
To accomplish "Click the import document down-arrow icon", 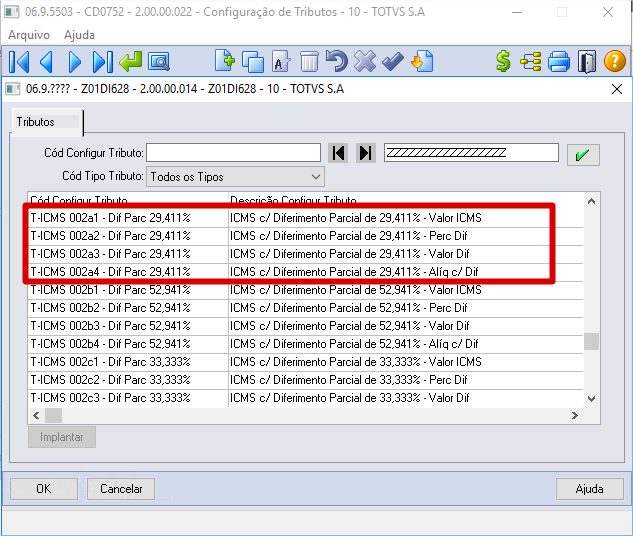I will coord(421,61).
